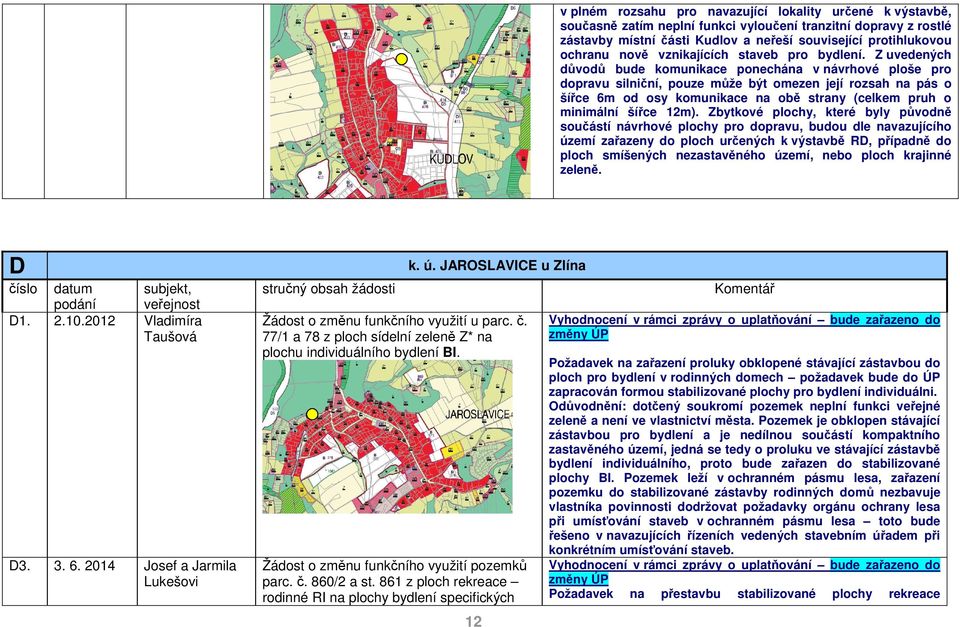Click the sentence starting "Odůvodnění: dotčený soukromí pozemek"
960x627 pixels.
coord(744,478)
